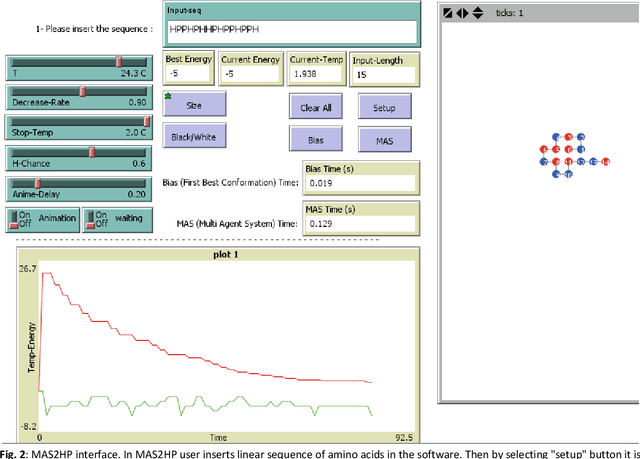Click the Input-Length value box

384,73
